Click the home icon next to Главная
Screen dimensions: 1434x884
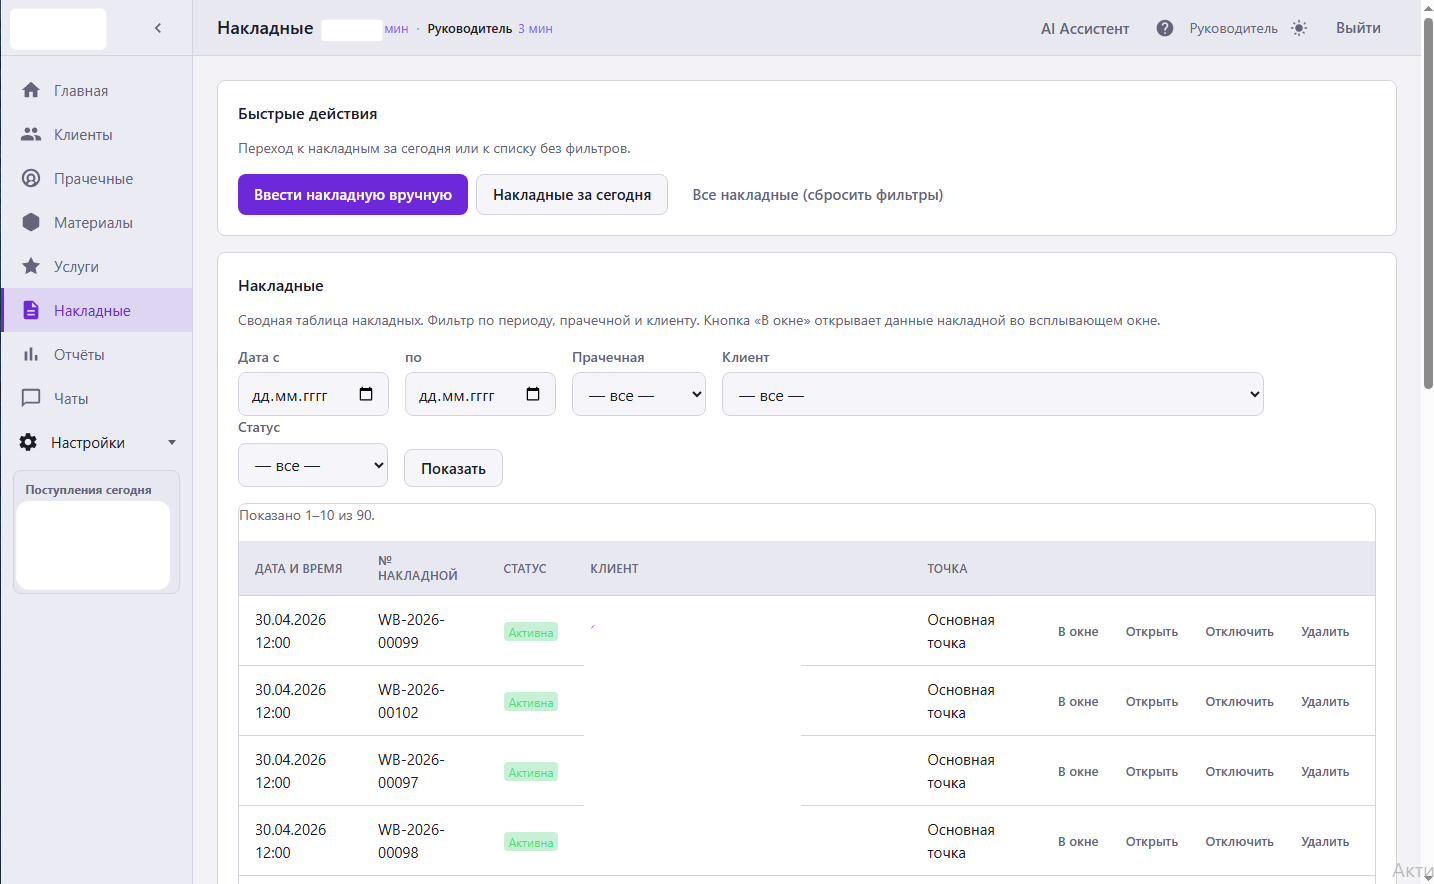click(31, 90)
